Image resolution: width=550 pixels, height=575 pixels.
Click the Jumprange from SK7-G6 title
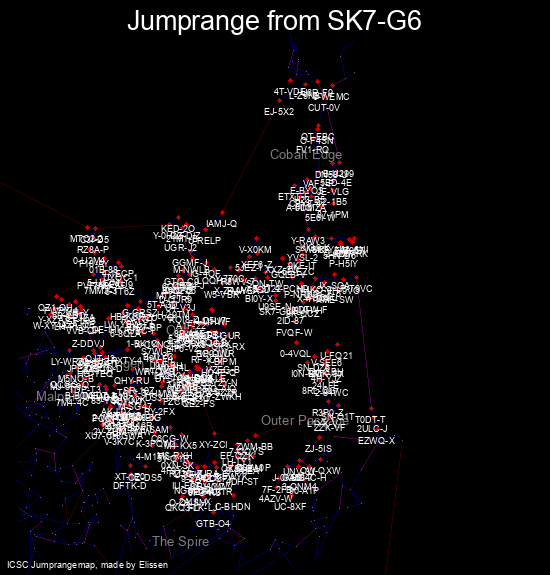coord(274,21)
